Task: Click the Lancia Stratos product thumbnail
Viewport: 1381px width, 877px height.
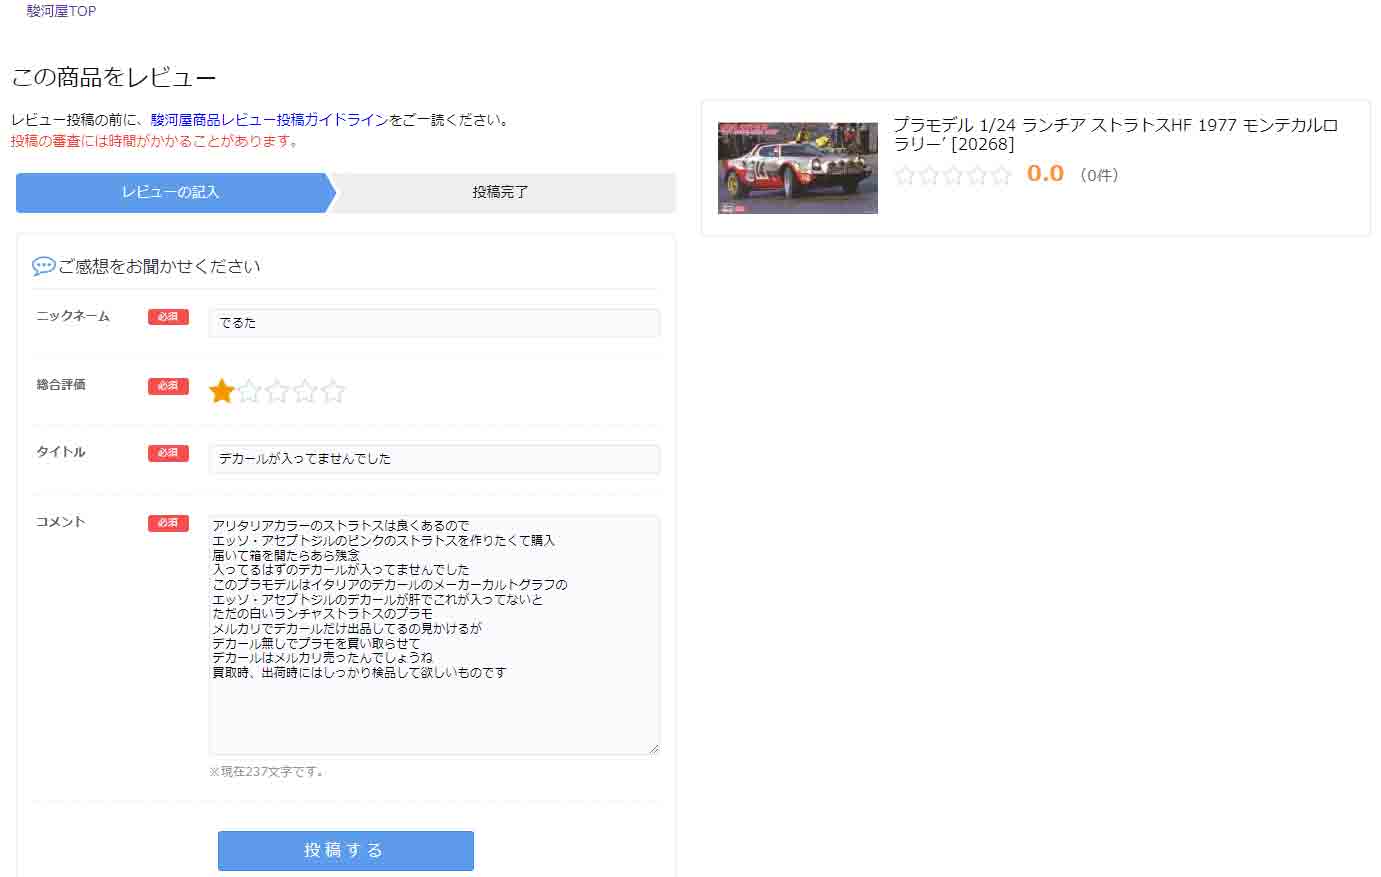Action: pyautogui.click(x=797, y=167)
